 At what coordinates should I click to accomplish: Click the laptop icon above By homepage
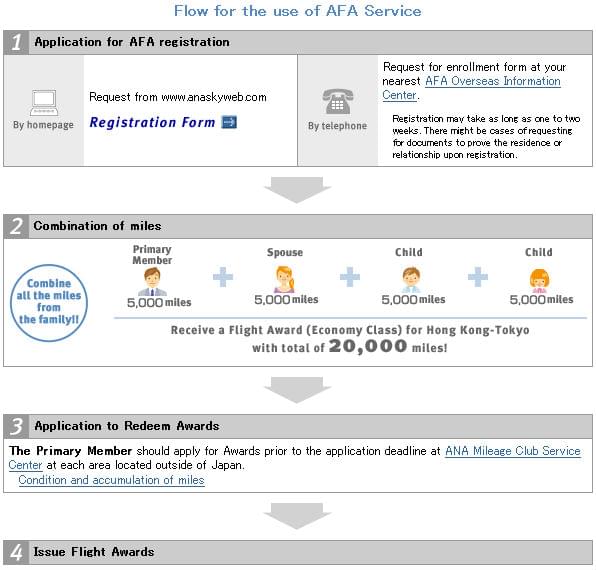[44, 103]
